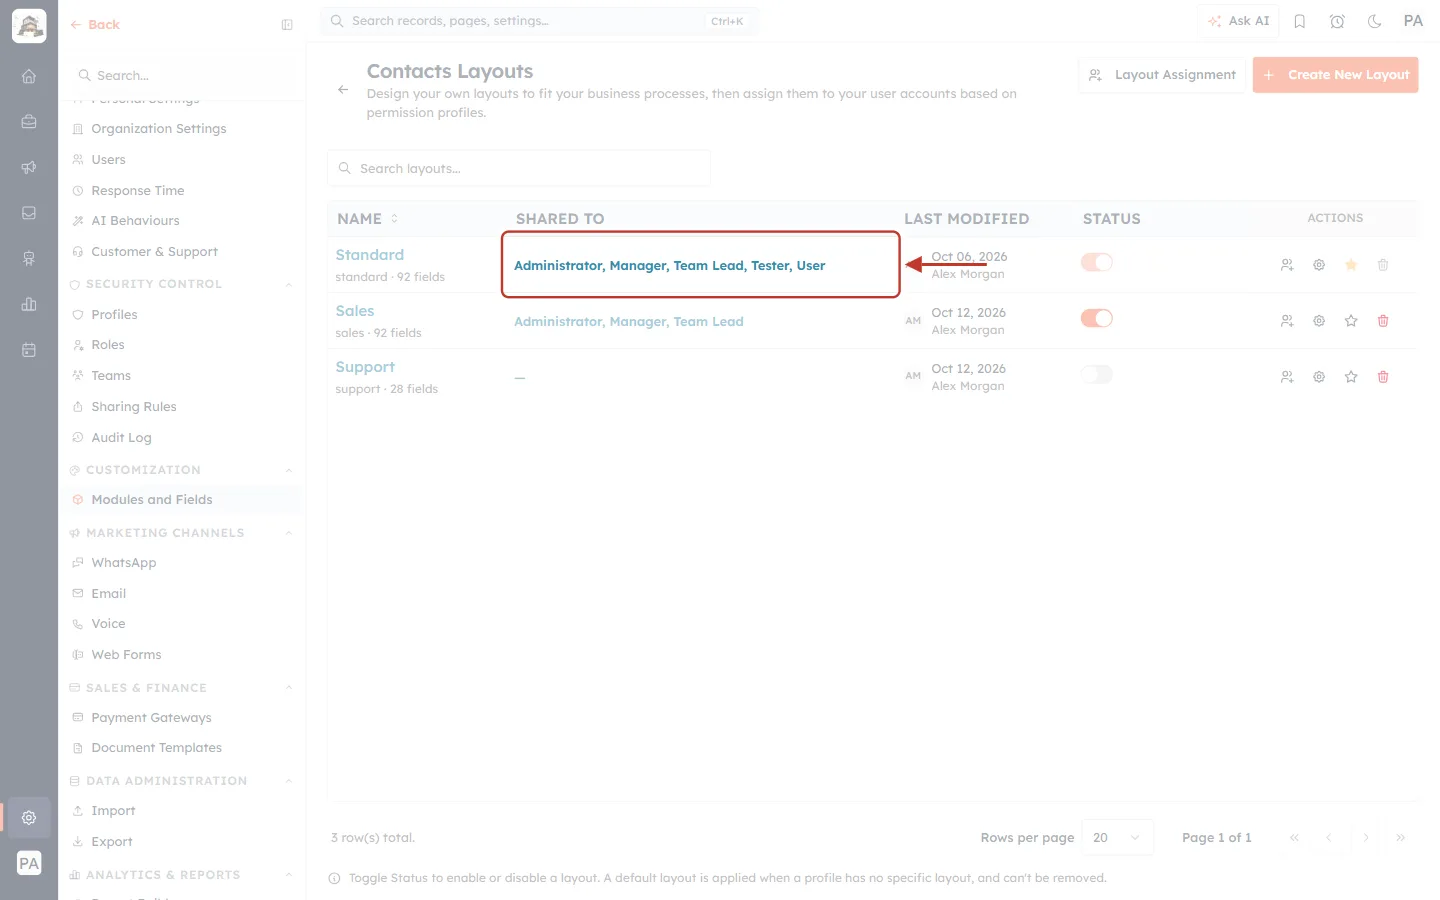Collapse the Security Control section
The image size is (1440, 900).
coord(289,285)
